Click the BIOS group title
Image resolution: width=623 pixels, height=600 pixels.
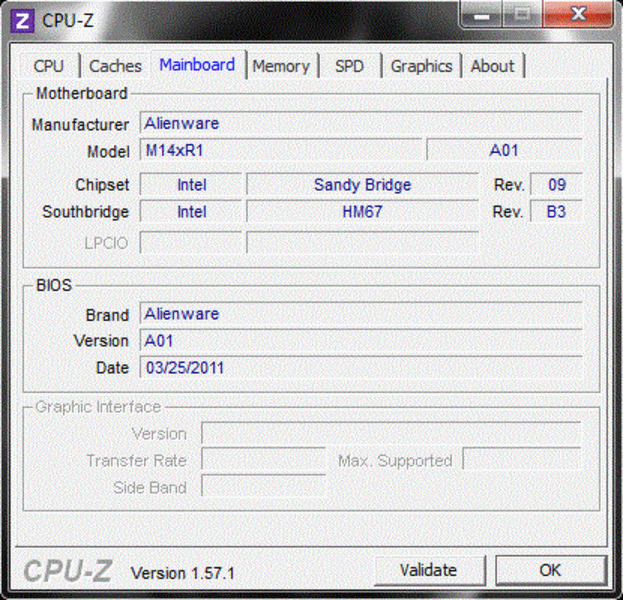[x=54, y=285]
